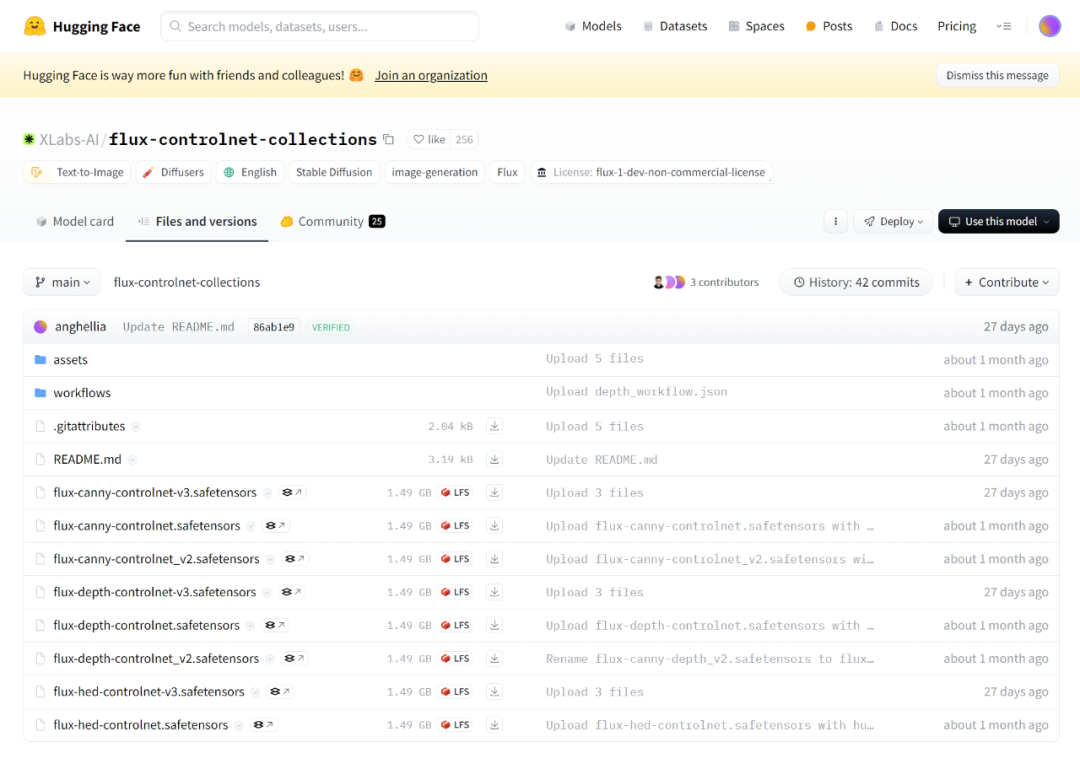View History: 42 commits

(856, 282)
